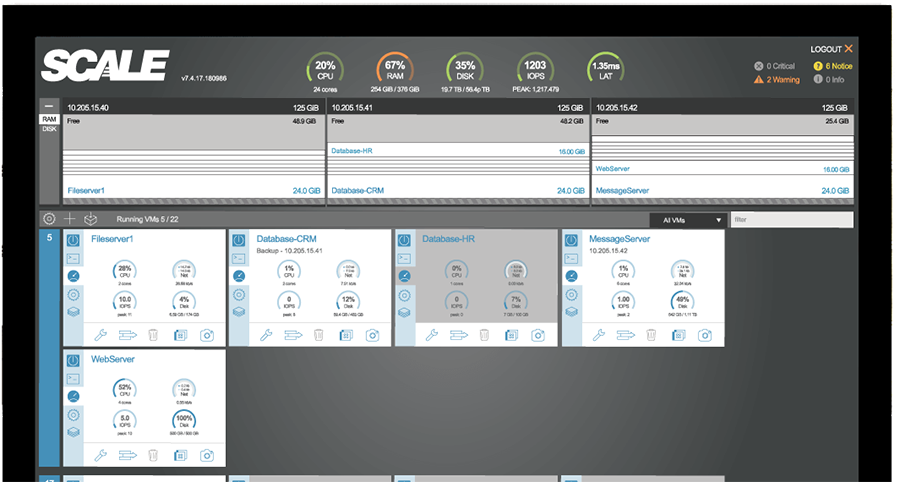
Task: Click MessageServer wrench edit icon
Action: 599,335
